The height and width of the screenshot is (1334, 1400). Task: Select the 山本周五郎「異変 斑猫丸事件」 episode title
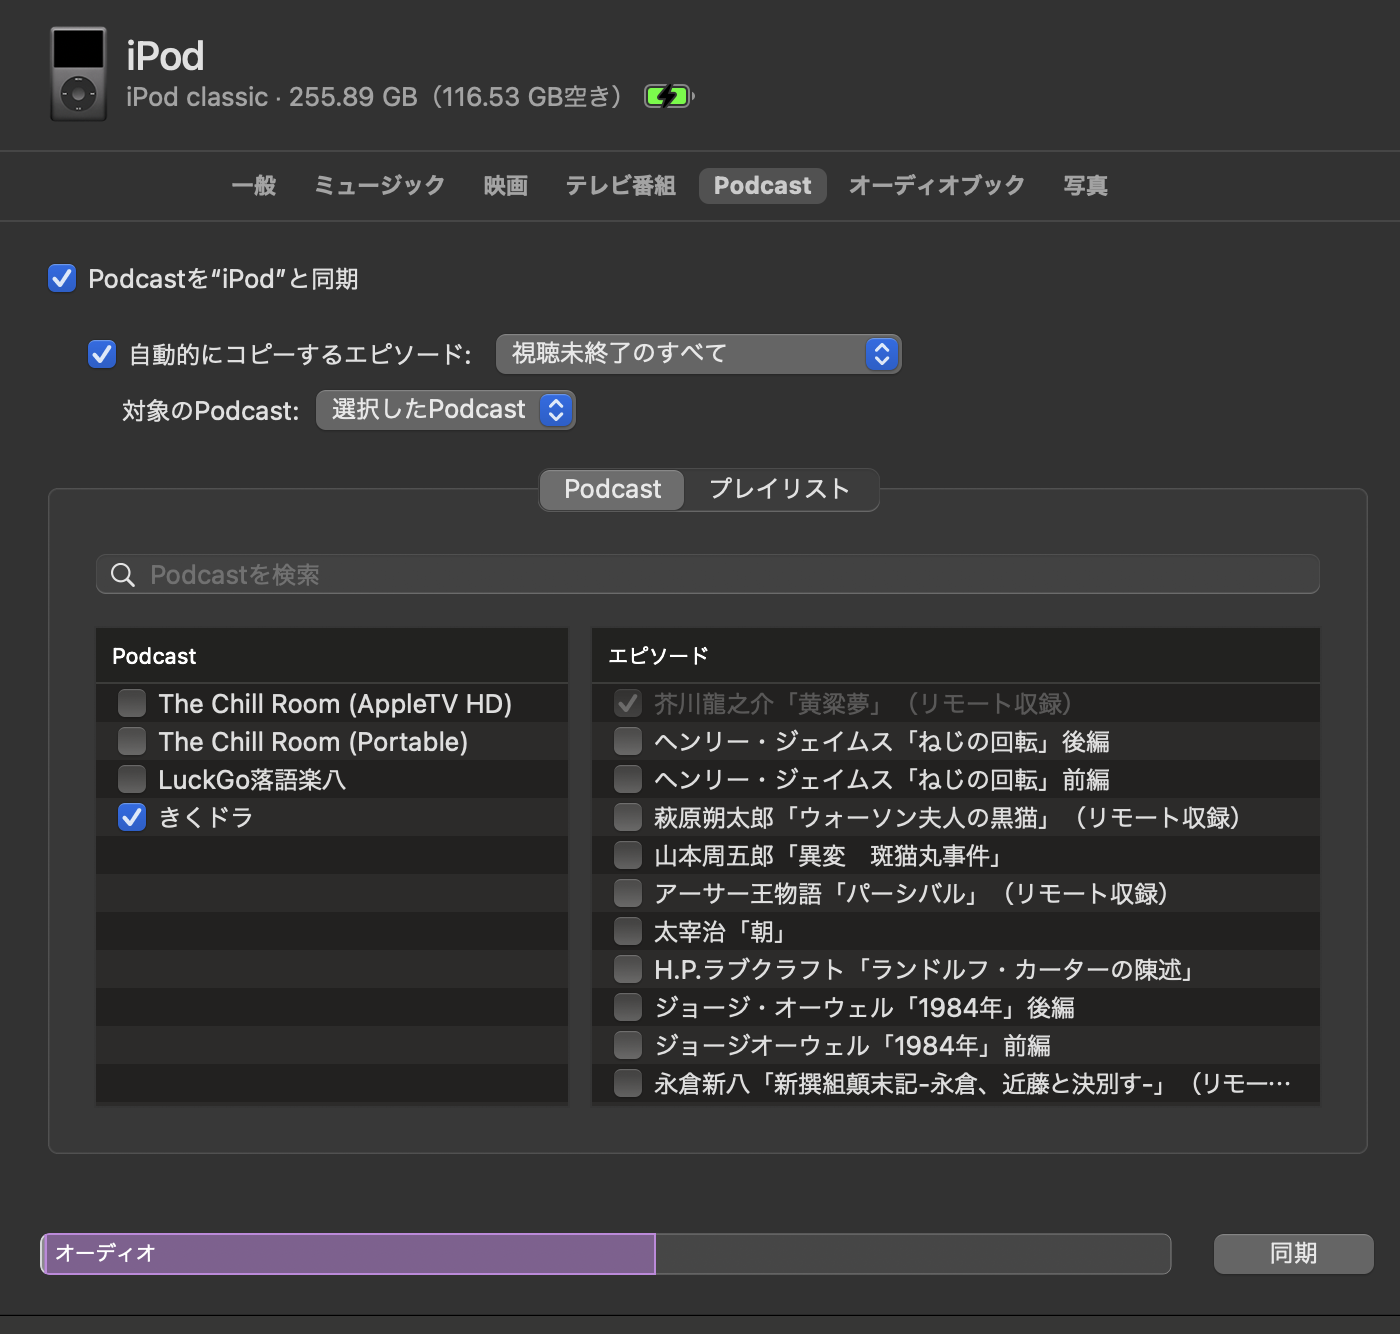(828, 856)
